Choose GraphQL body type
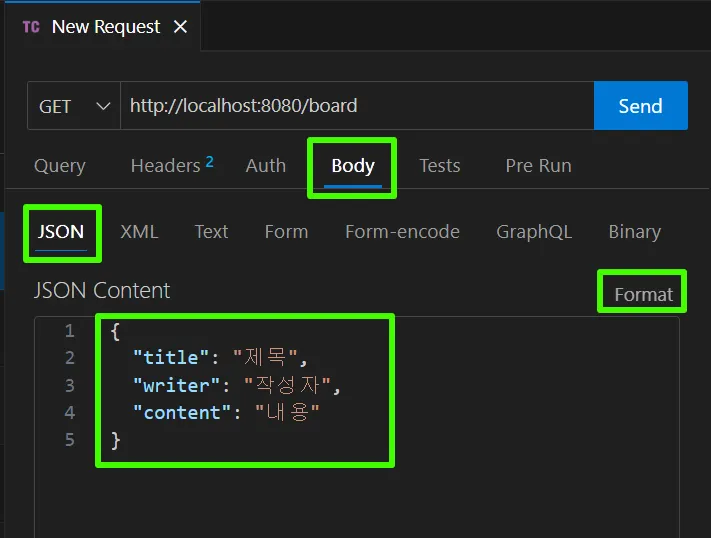 [x=534, y=232]
